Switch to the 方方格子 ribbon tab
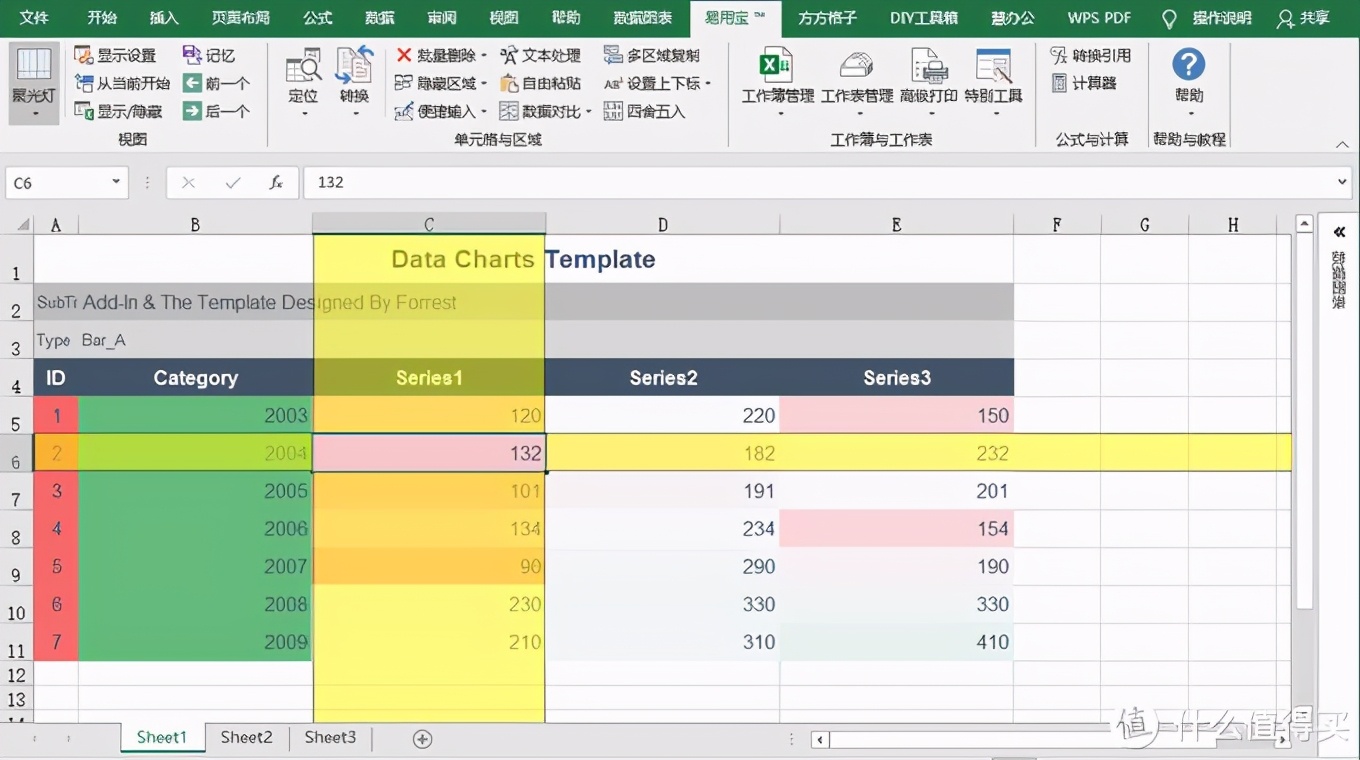1360x760 pixels. (827, 18)
